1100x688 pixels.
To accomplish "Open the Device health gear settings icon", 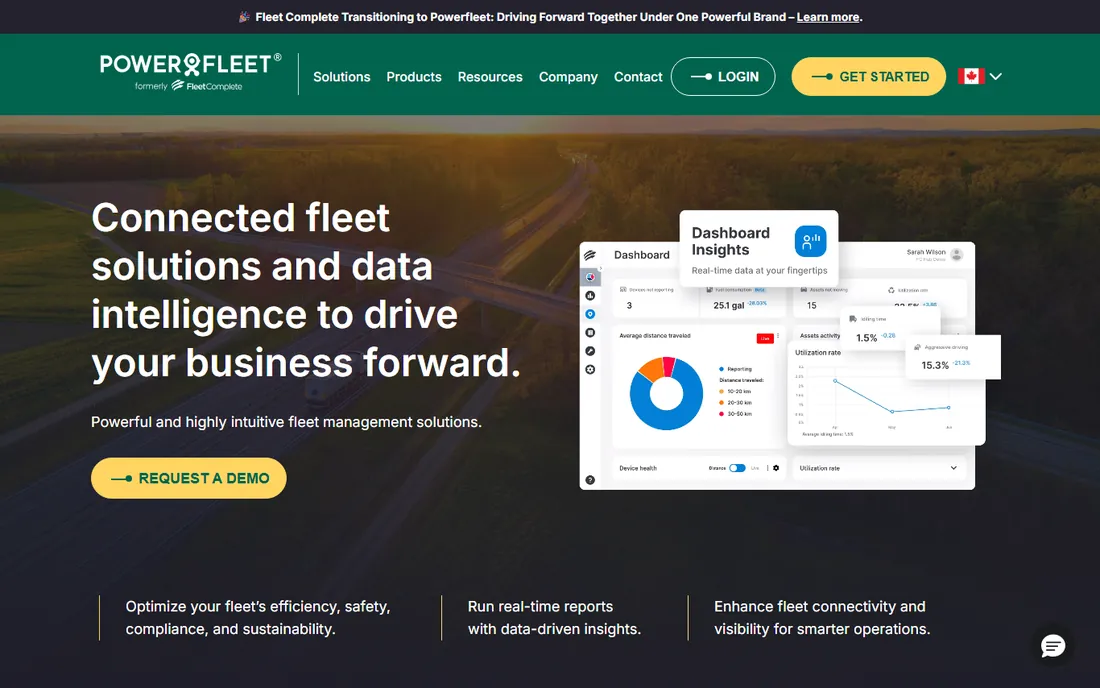I will pyautogui.click(x=776, y=468).
